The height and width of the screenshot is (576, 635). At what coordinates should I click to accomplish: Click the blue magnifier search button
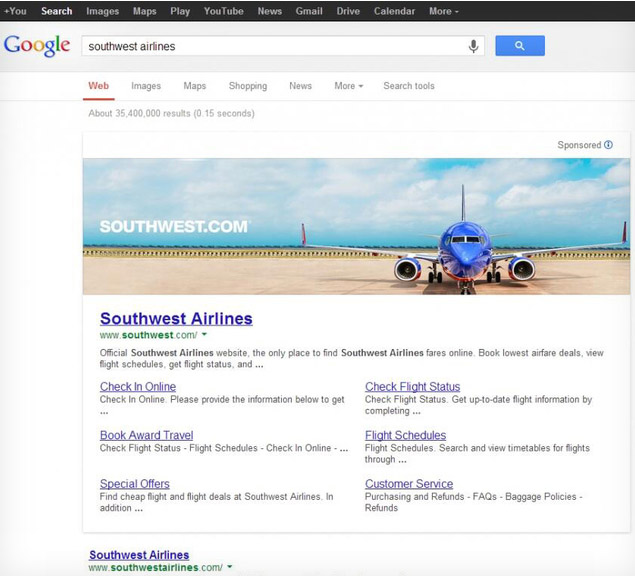(520, 46)
